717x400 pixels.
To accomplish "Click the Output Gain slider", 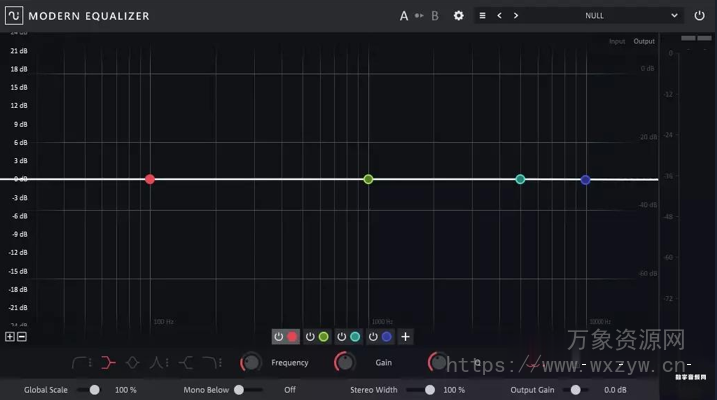I will click(576, 390).
